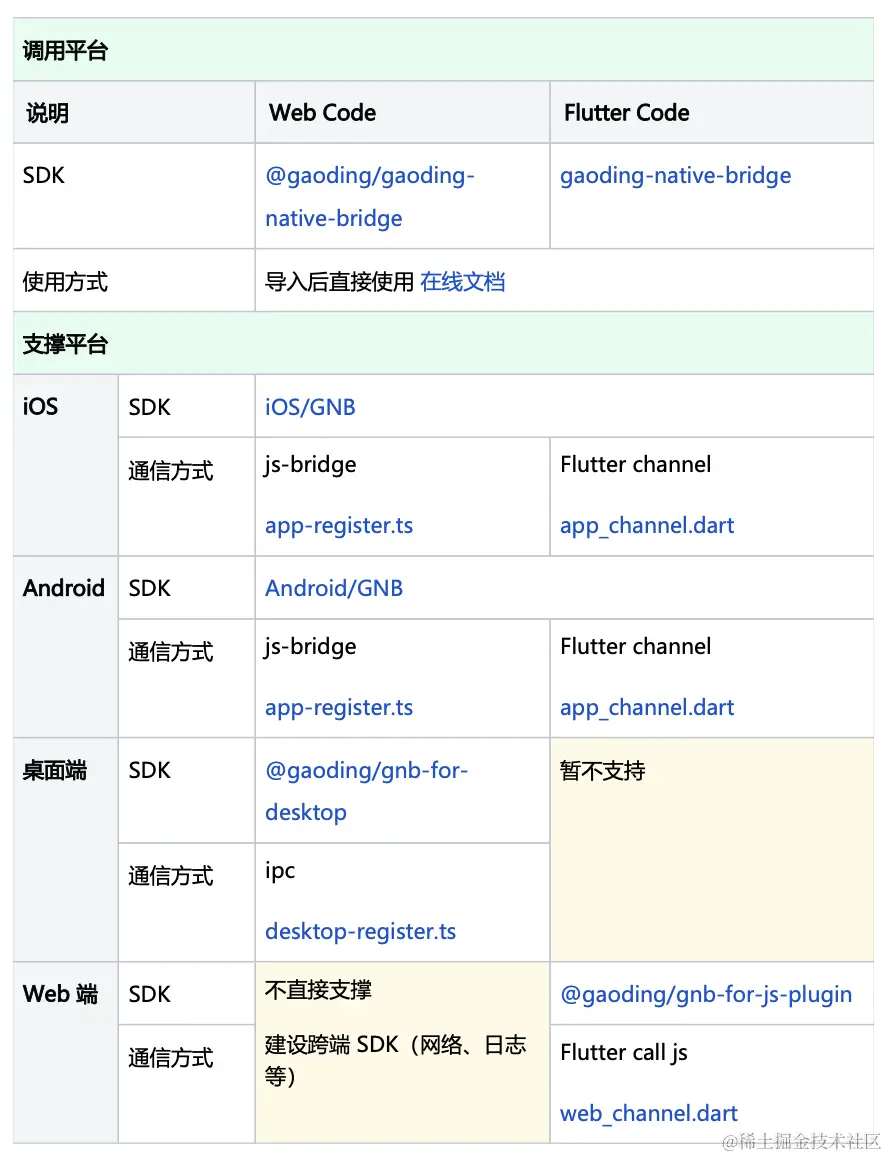
Task: Click the 建设跨端 SDK（网络、日志等）text
Action: pyautogui.click(x=395, y=1060)
